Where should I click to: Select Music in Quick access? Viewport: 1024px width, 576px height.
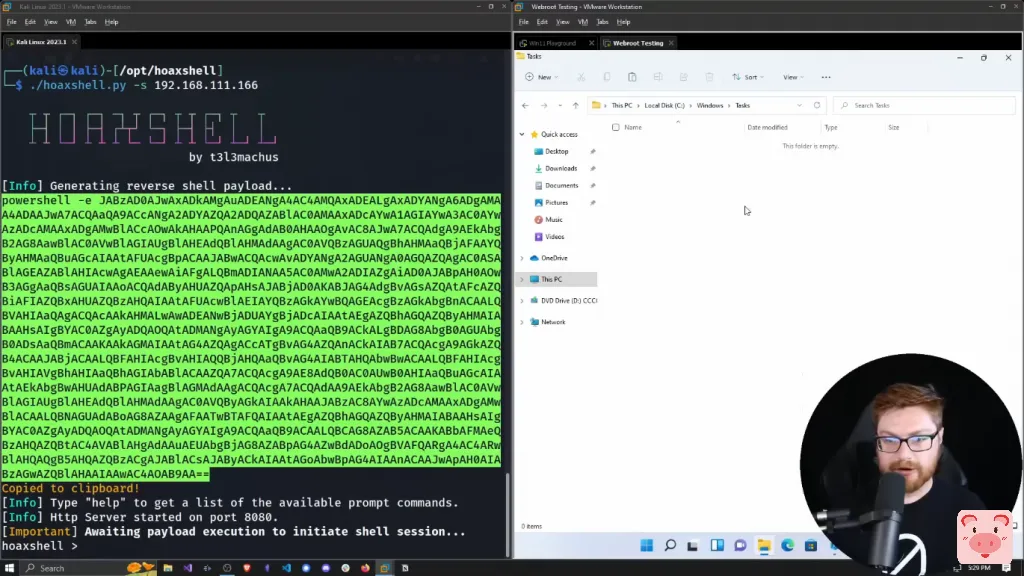pos(553,219)
